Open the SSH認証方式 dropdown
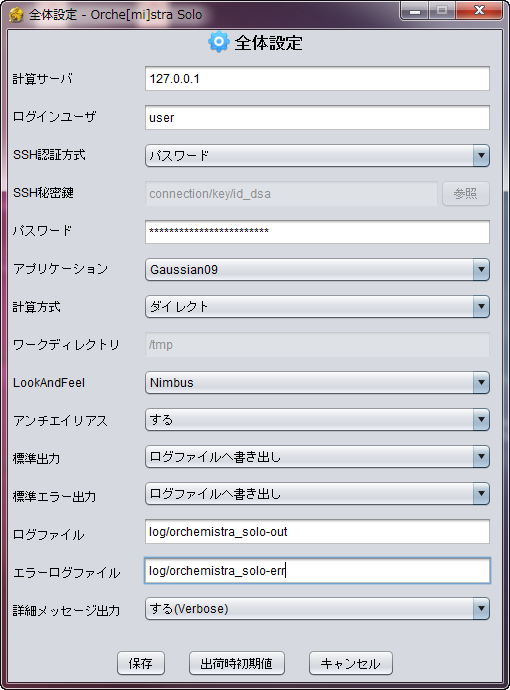 [x=317, y=155]
